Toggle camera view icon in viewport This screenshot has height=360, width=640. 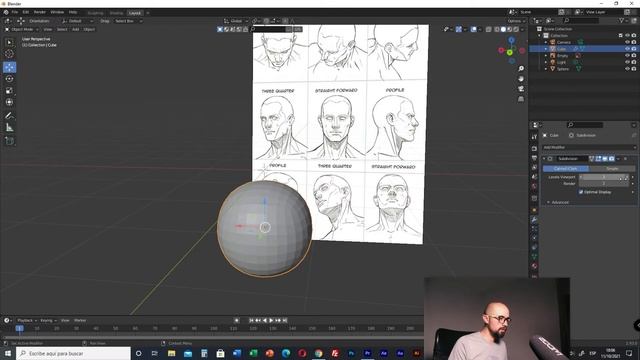(521, 89)
